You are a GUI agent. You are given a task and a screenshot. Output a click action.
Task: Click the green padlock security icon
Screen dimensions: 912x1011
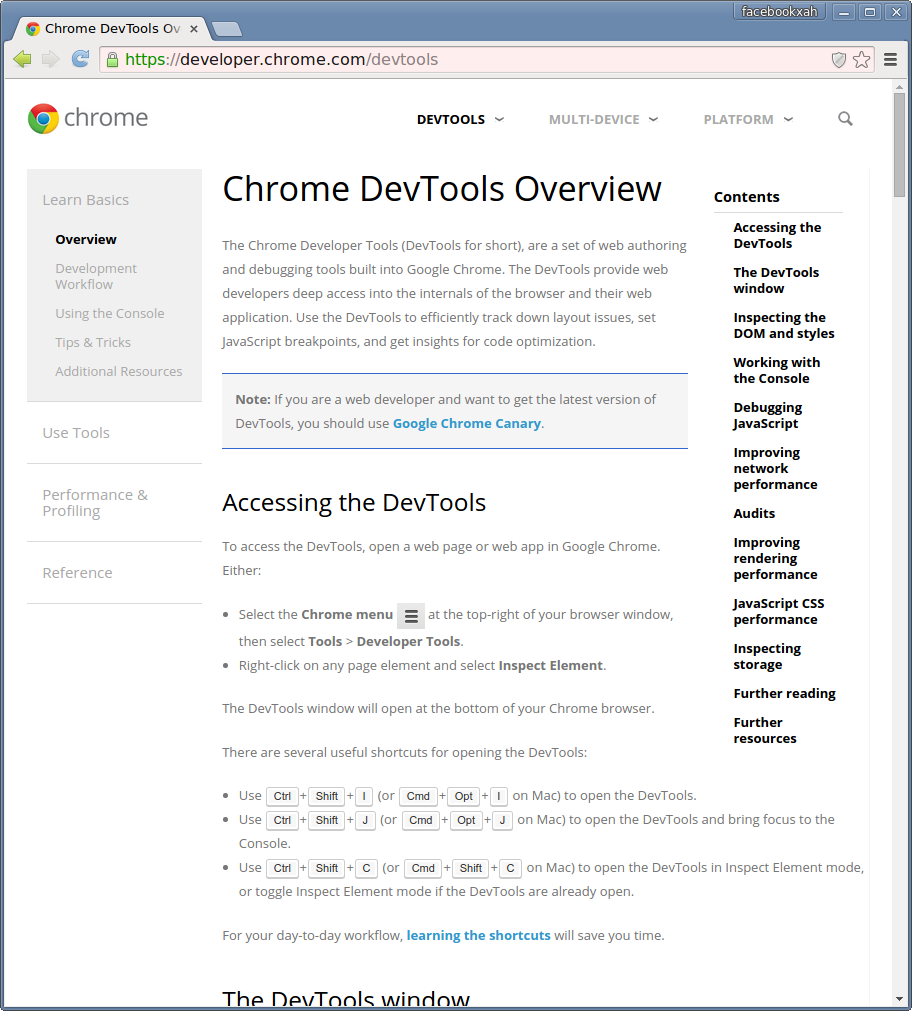coord(112,60)
